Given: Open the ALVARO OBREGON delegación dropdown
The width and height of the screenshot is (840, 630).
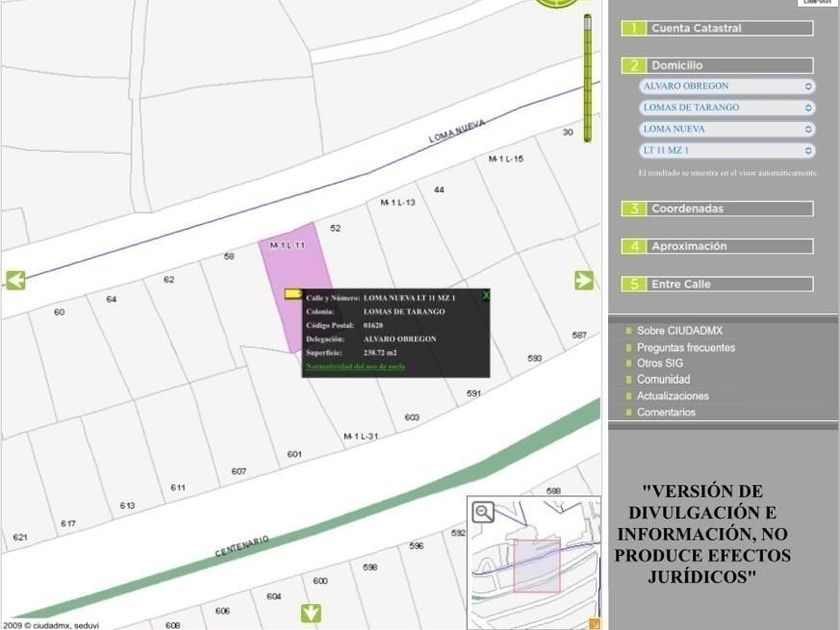Looking at the screenshot, I should [x=727, y=86].
